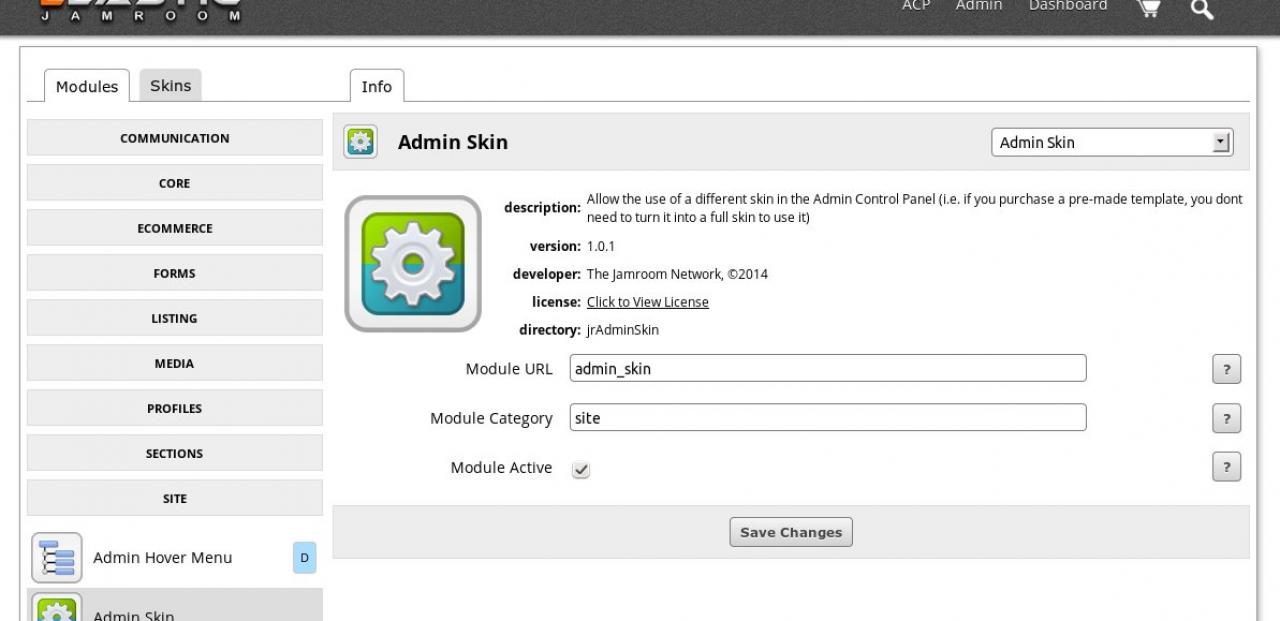Open the Admin Skin module dropdown

(x=1111, y=142)
